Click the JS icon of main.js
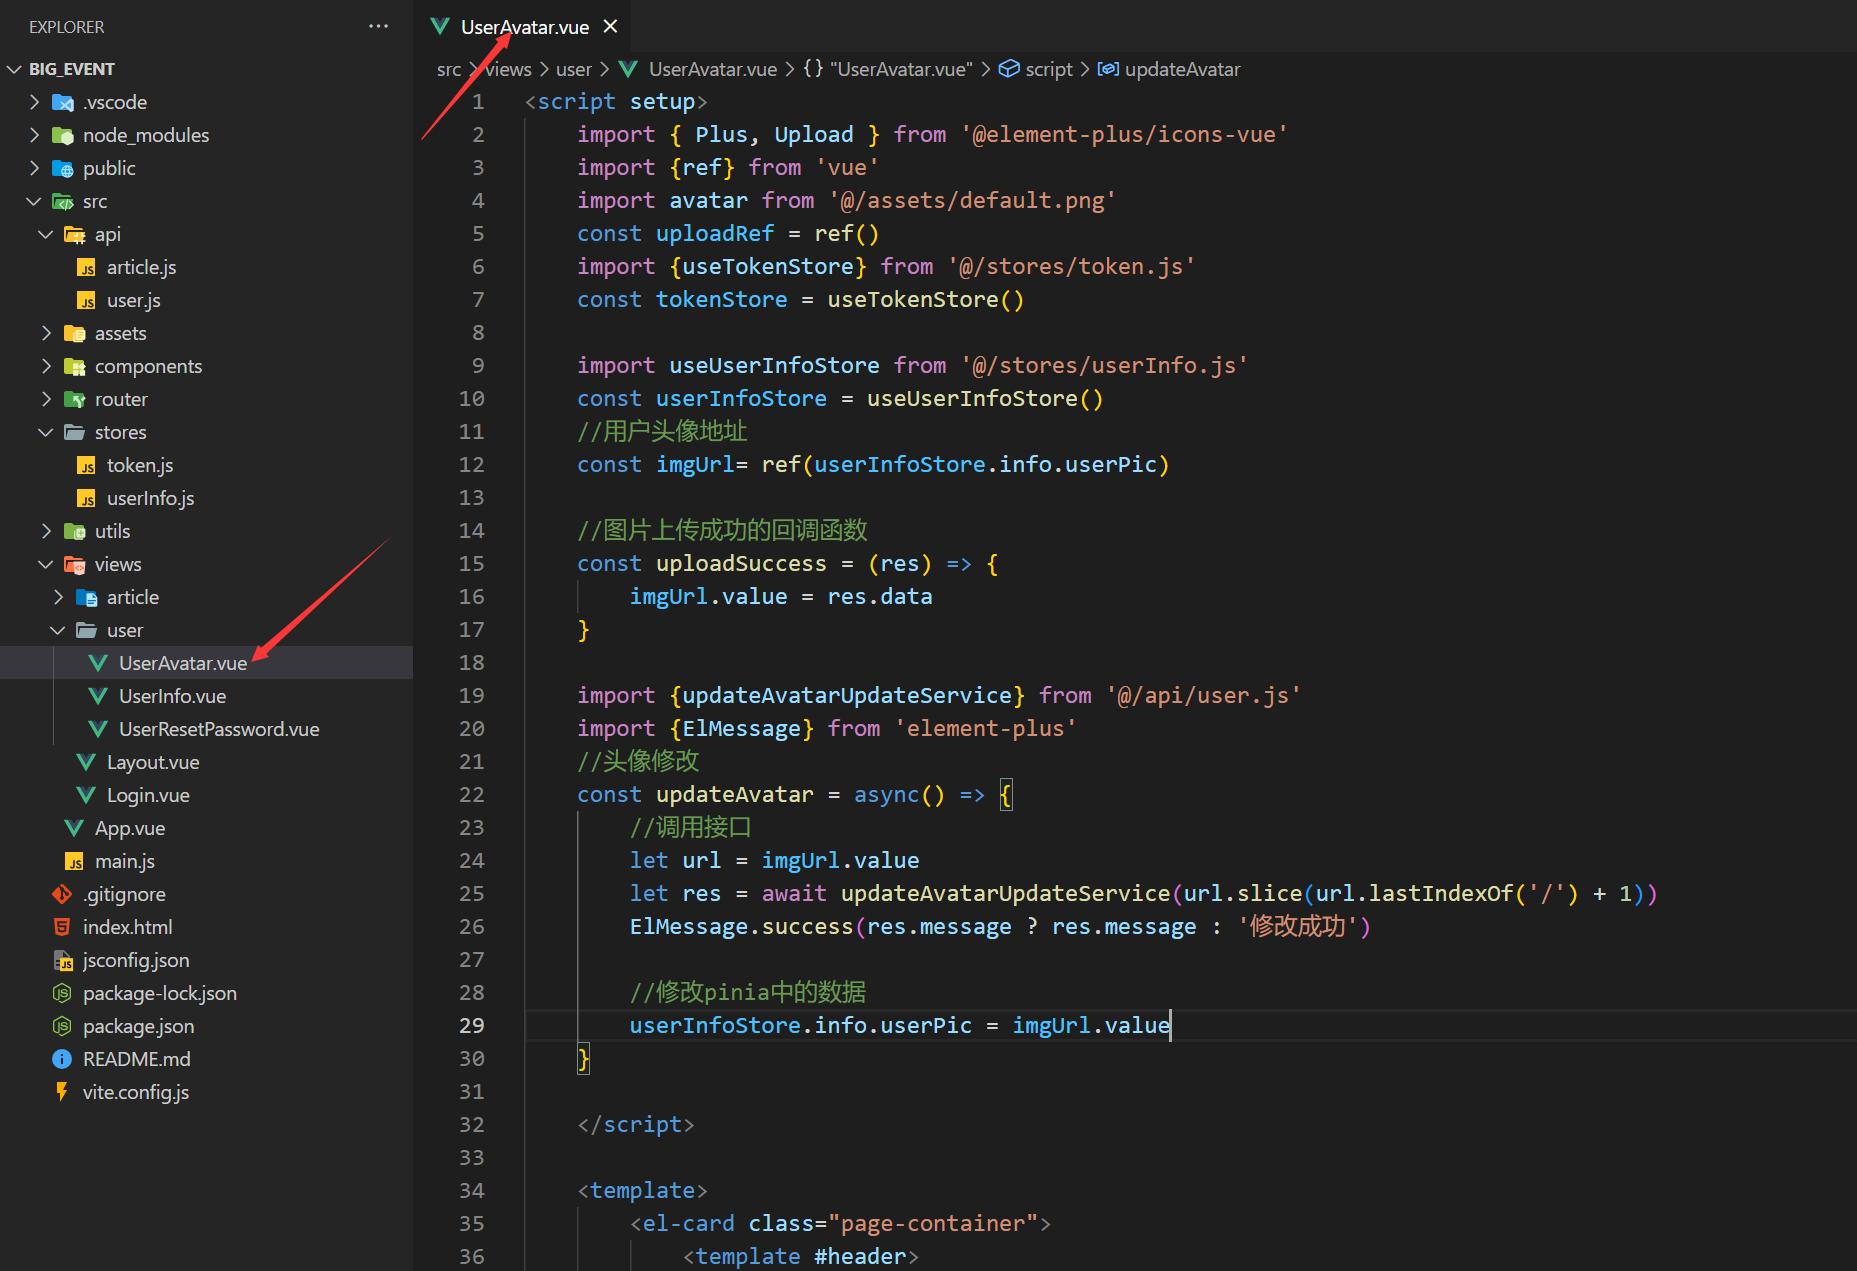1857x1271 pixels. (75, 862)
